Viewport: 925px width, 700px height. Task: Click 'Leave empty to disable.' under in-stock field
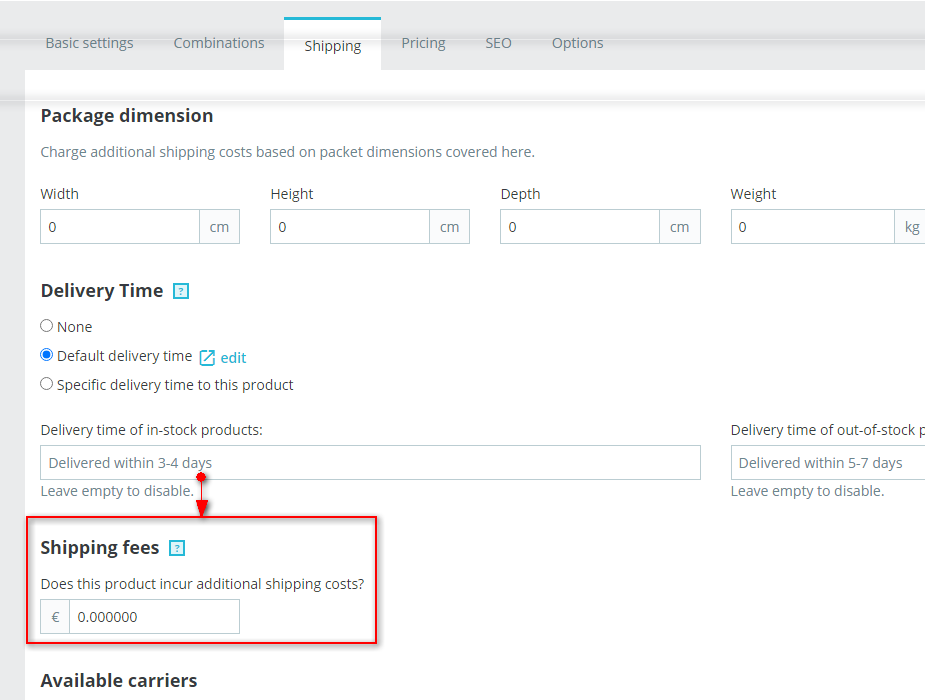click(117, 491)
